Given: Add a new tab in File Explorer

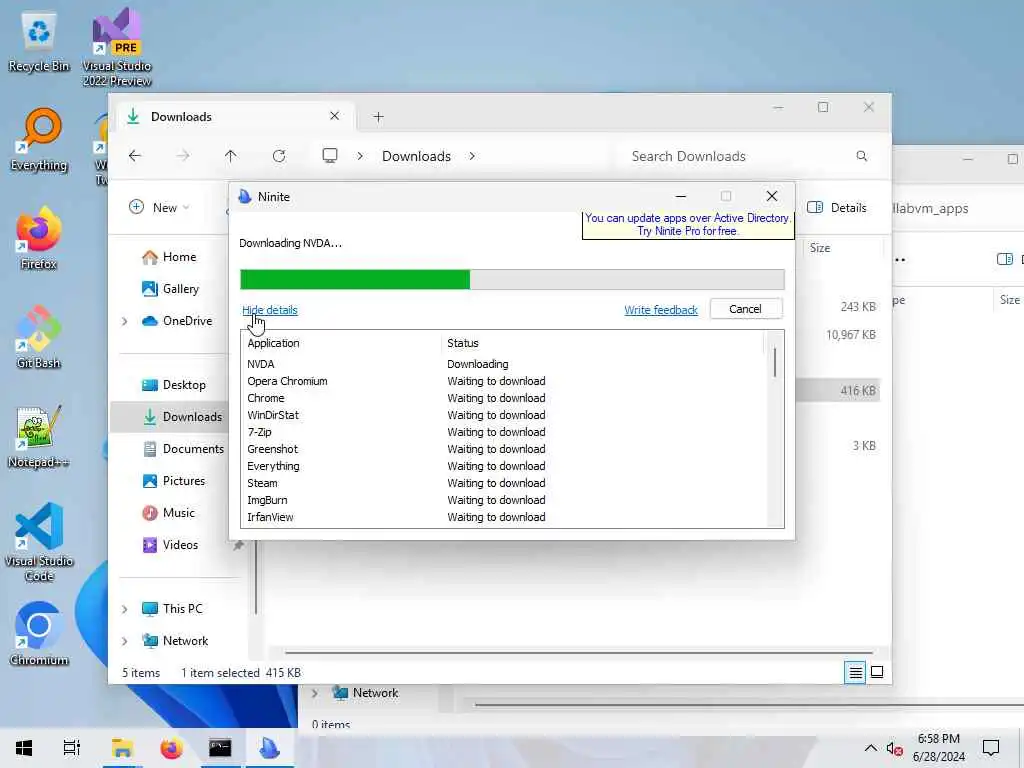Looking at the screenshot, I should (x=378, y=117).
